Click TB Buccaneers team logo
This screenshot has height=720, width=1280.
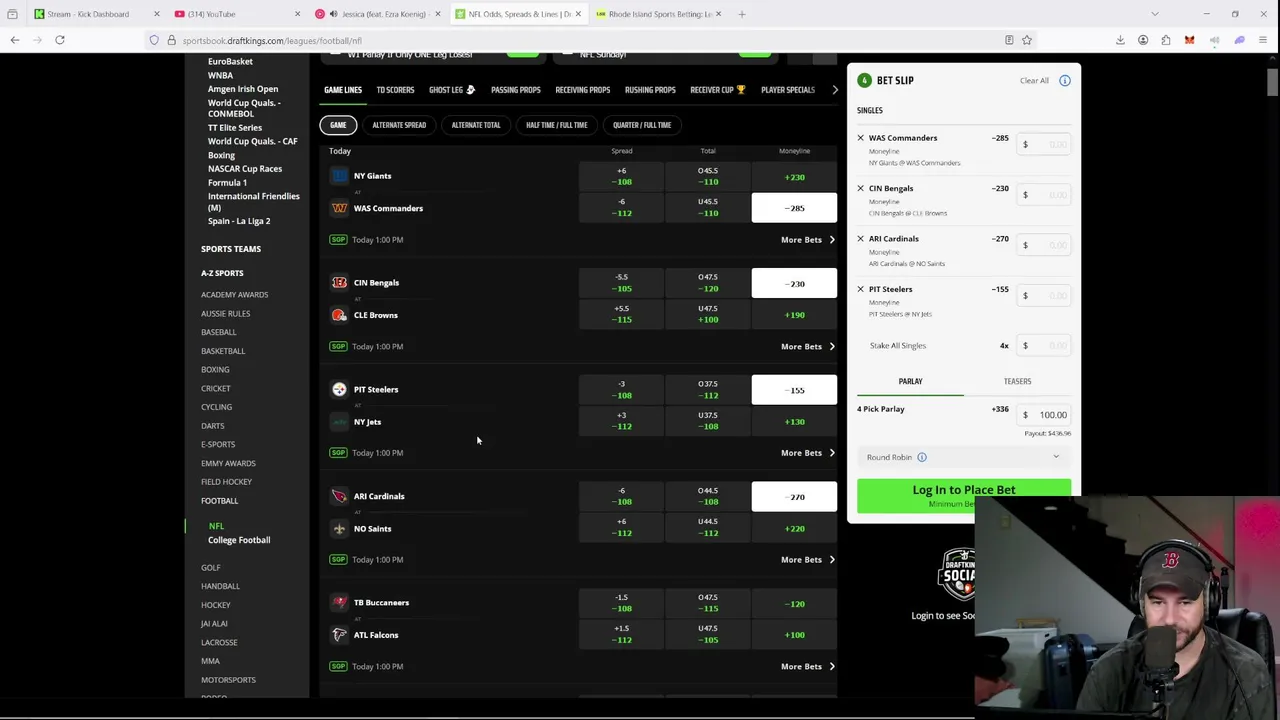coord(339,603)
